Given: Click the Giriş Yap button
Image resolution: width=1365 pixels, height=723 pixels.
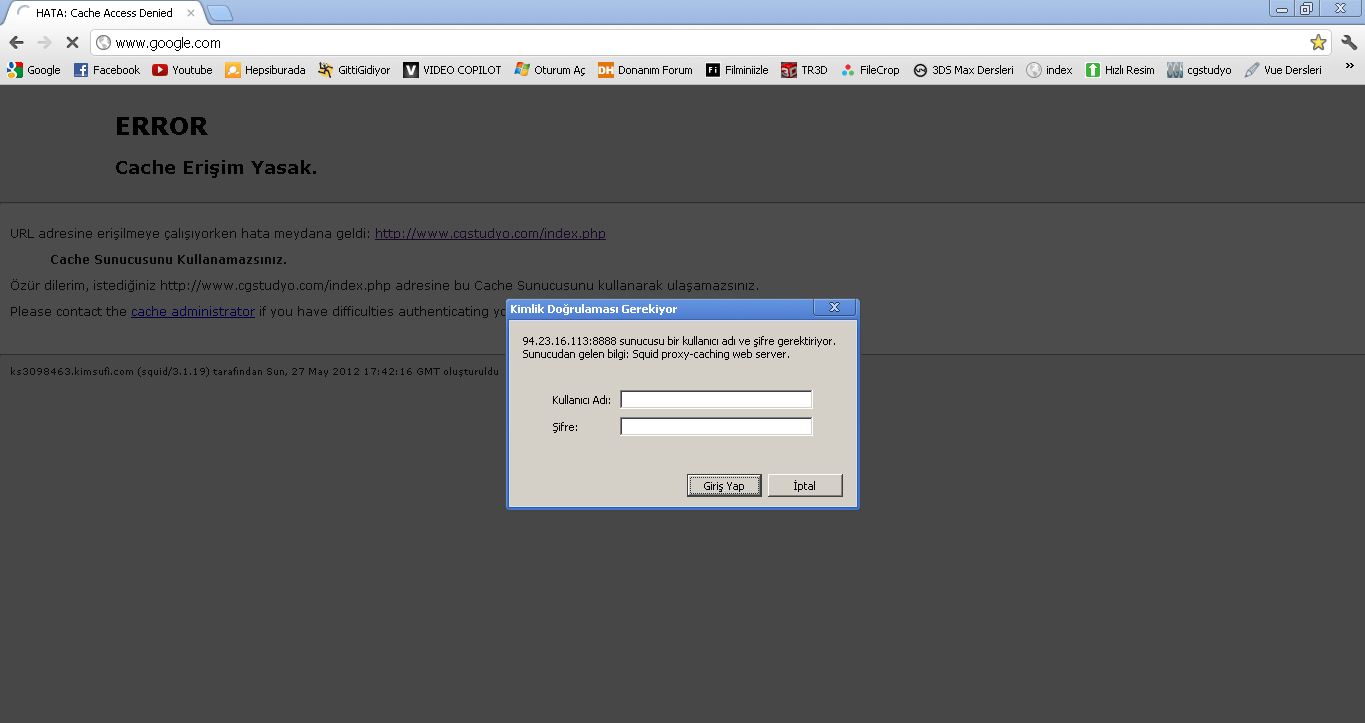Looking at the screenshot, I should coord(724,485).
